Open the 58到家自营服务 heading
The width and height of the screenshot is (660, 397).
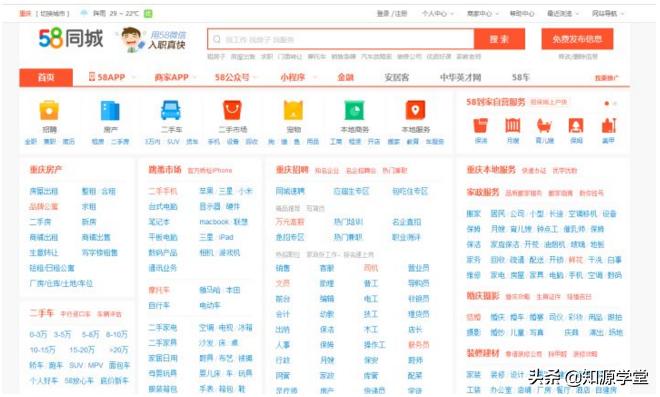pos(496,101)
